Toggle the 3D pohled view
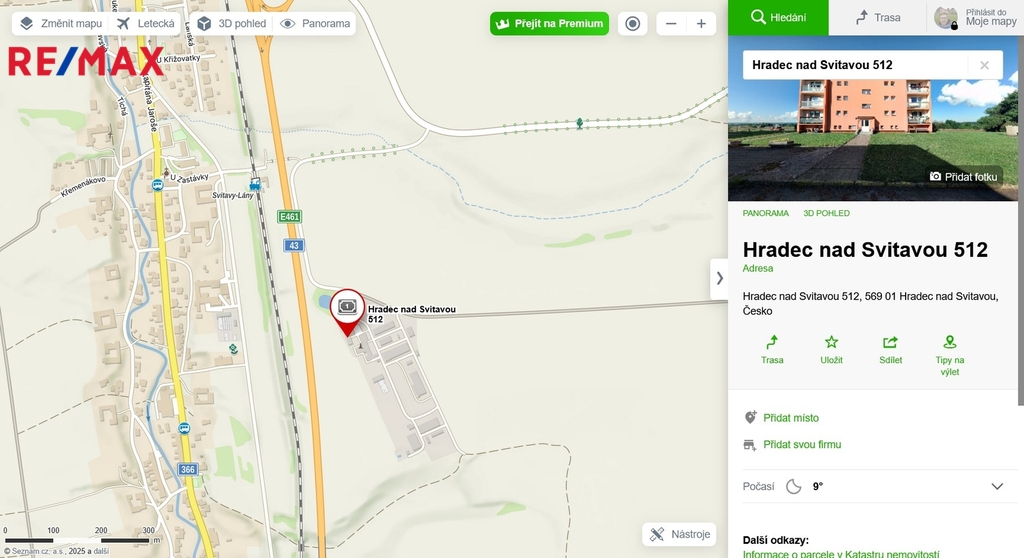The image size is (1024, 558). pos(232,24)
